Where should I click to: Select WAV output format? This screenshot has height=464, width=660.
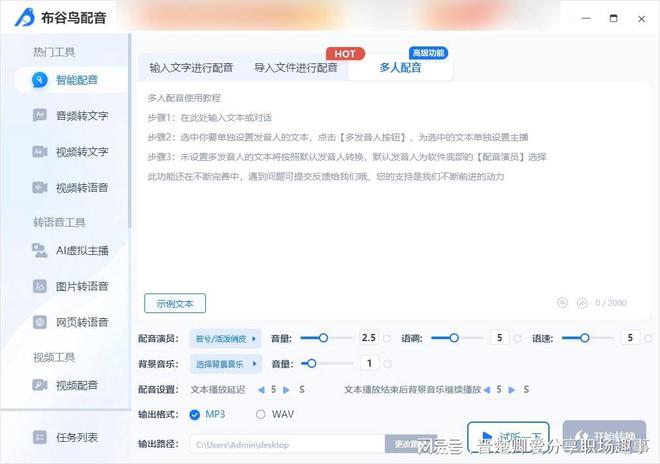(275, 414)
